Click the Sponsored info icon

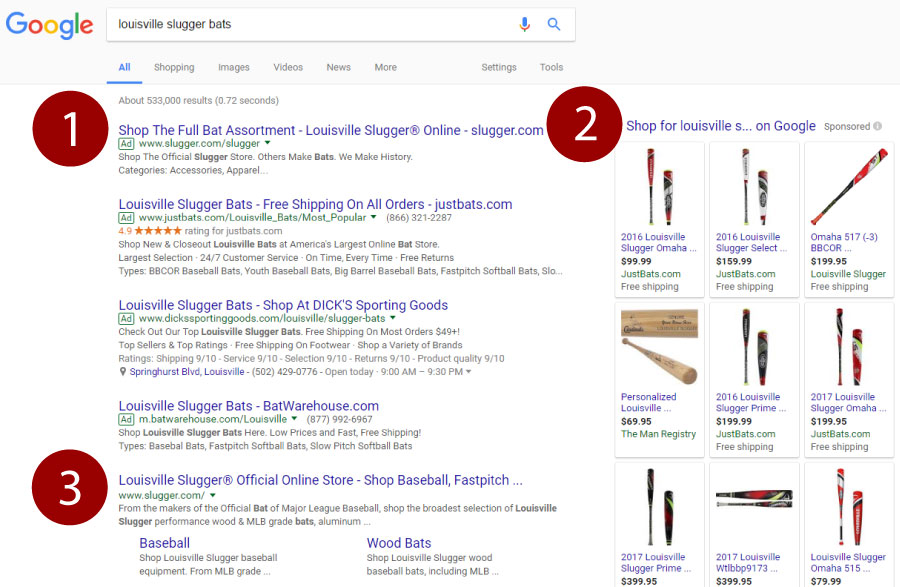878,126
